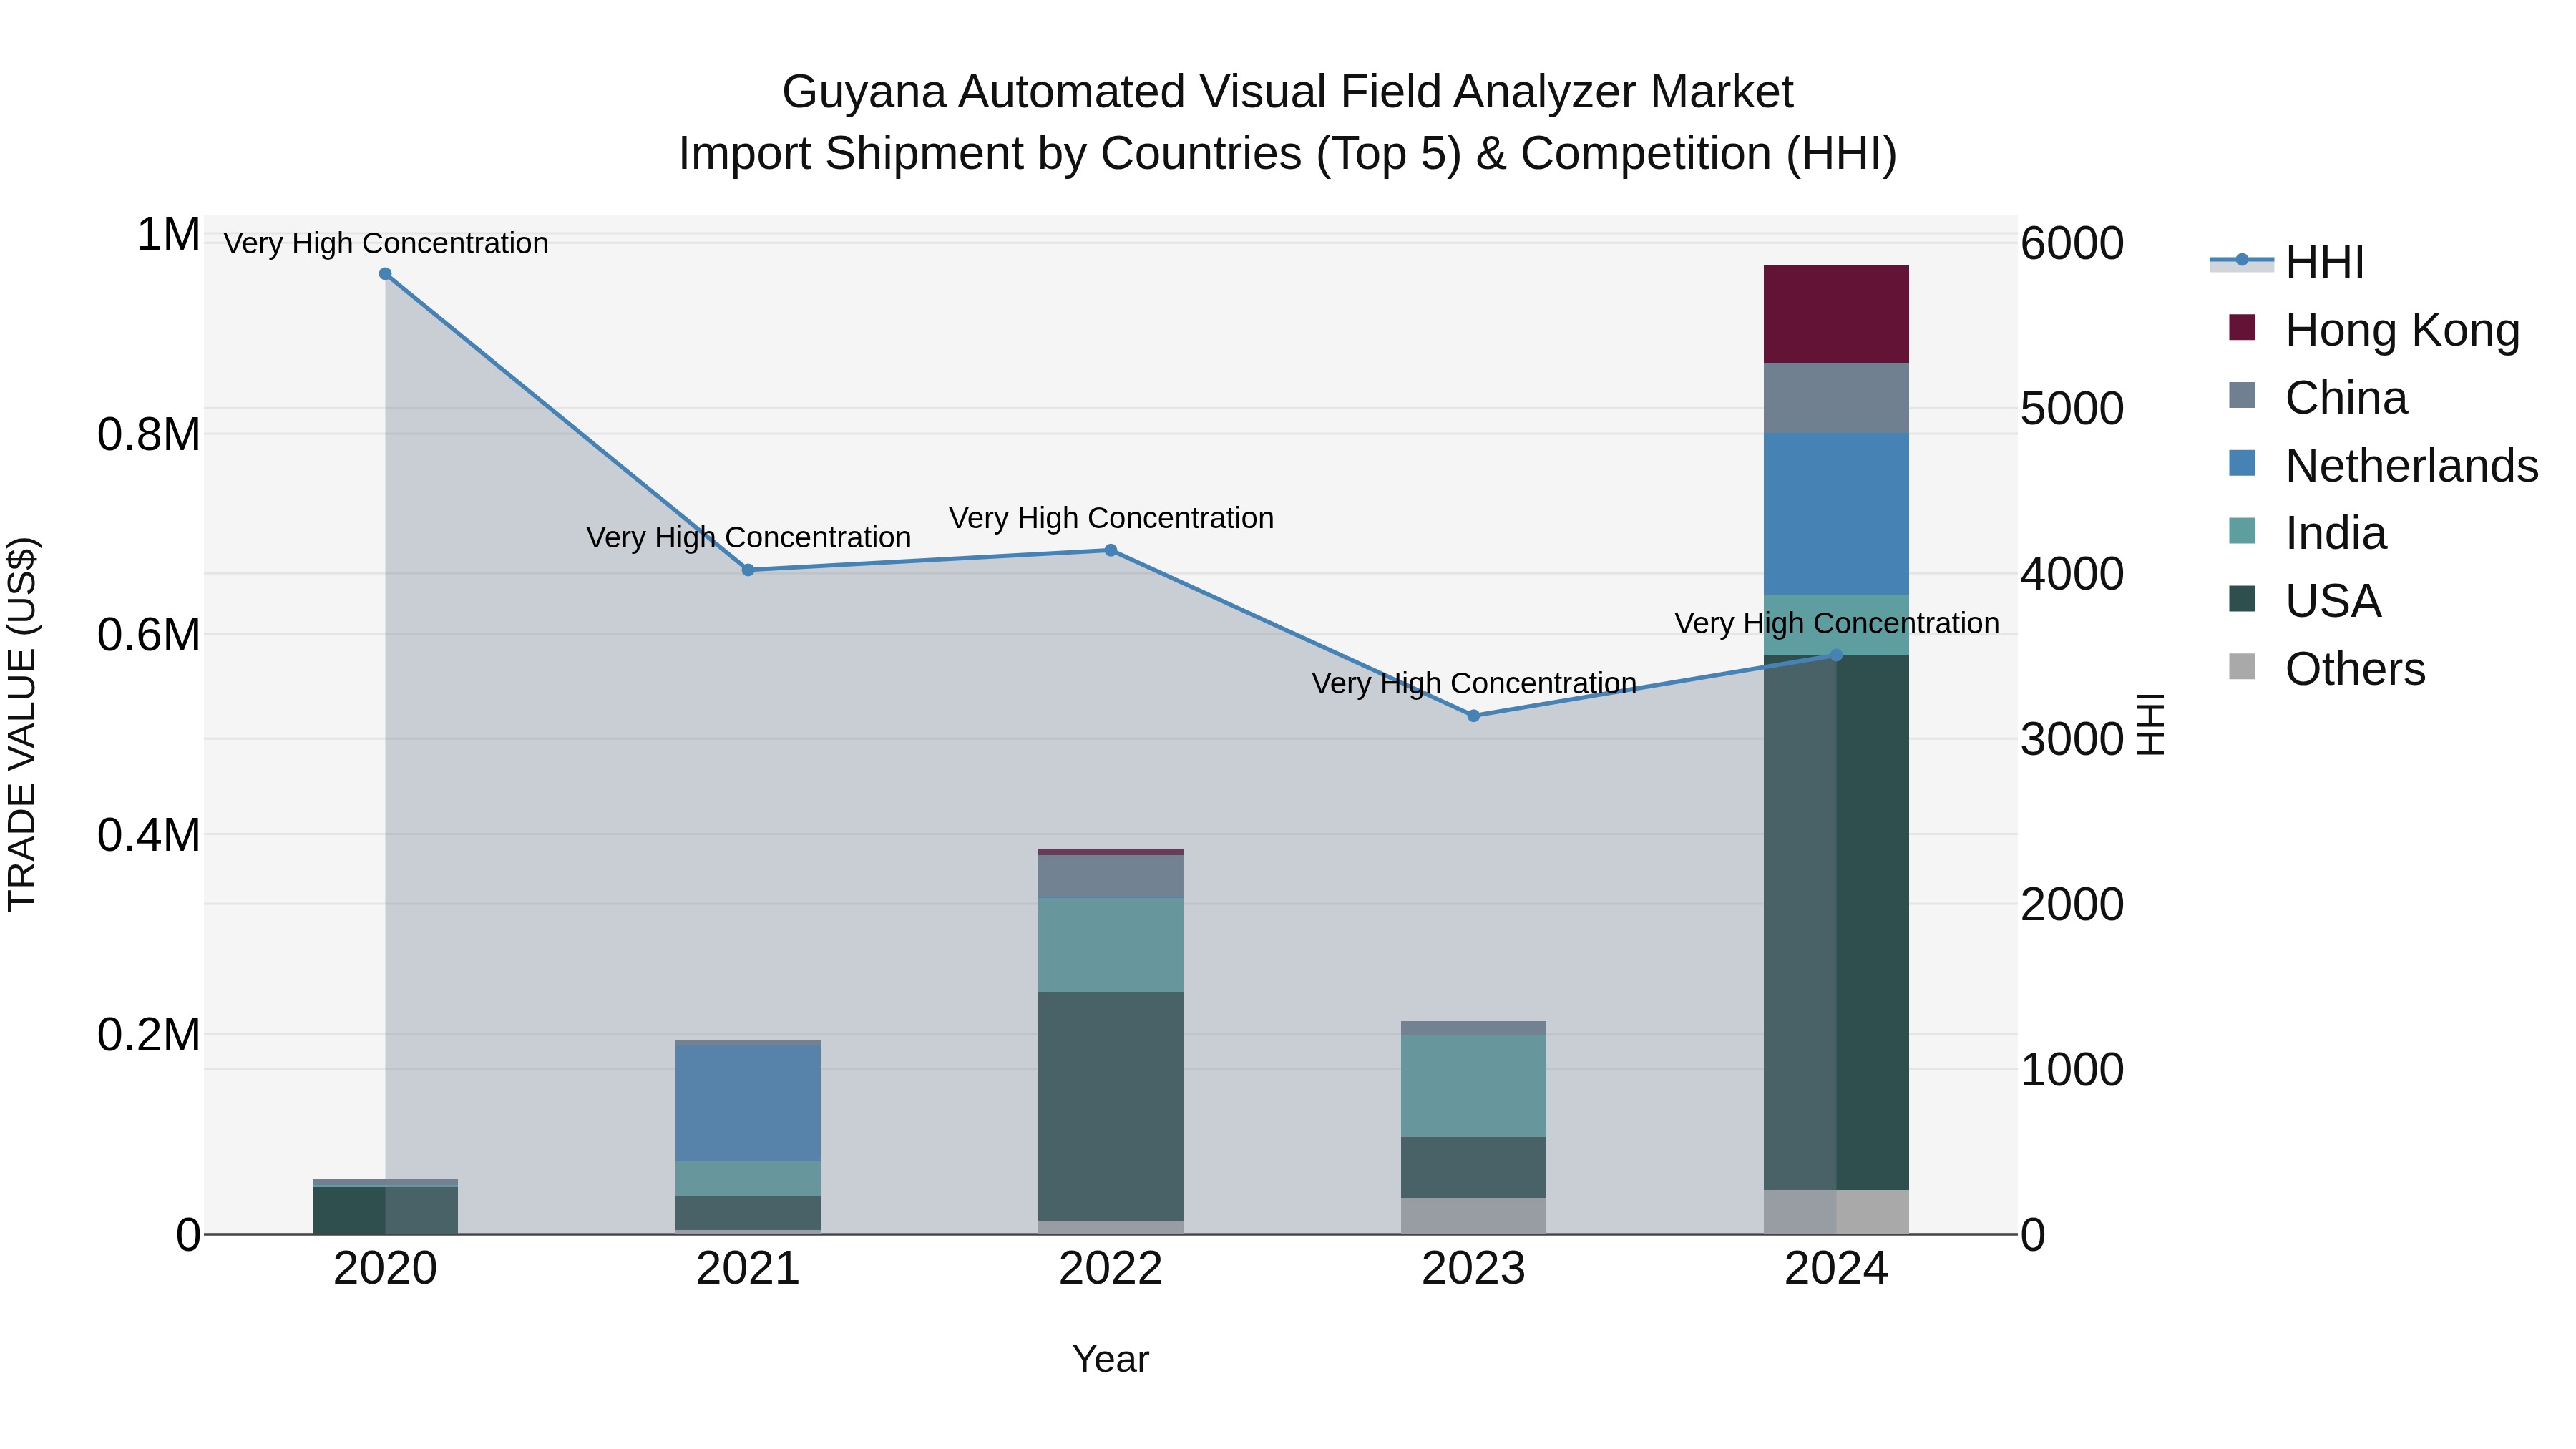Click the 1M left axis tick label

[168, 235]
